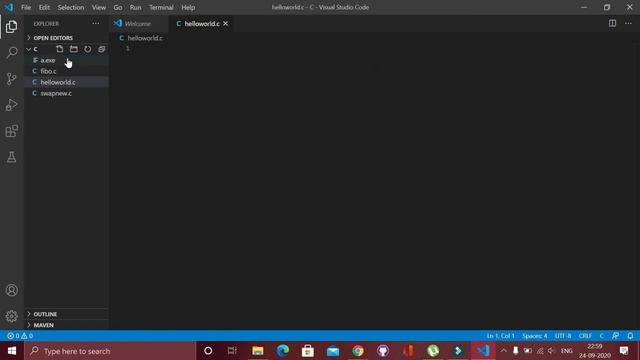The width and height of the screenshot is (640, 360).
Task: Open Explorer more actions ellipsis
Action: 96,24
